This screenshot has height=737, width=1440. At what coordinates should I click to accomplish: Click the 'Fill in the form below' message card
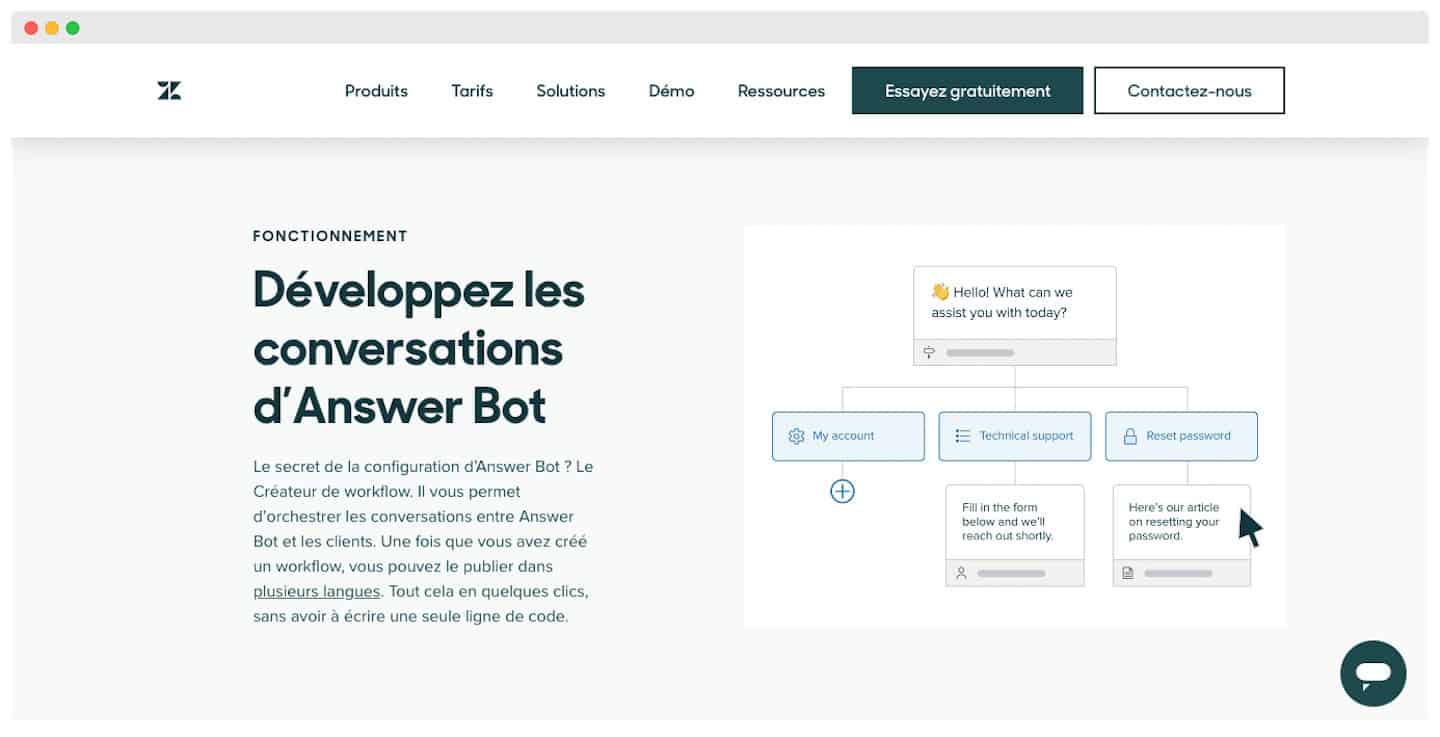[1015, 535]
